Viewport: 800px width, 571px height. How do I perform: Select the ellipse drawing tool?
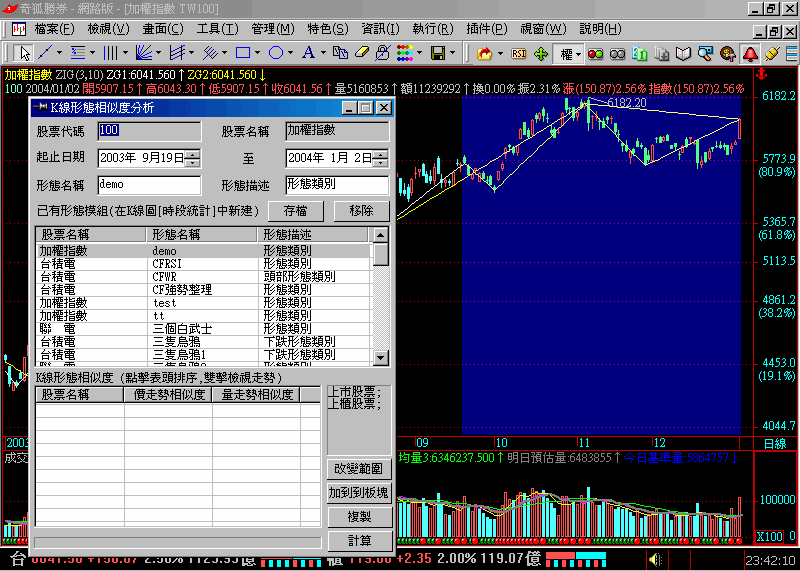point(276,53)
